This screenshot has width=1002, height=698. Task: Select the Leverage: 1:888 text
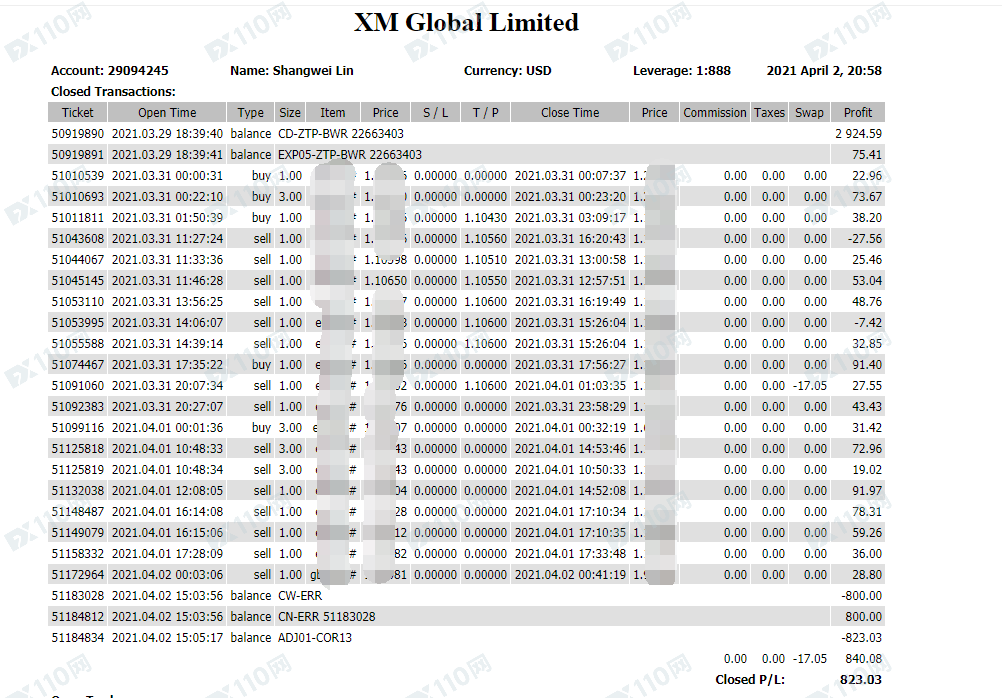click(682, 71)
